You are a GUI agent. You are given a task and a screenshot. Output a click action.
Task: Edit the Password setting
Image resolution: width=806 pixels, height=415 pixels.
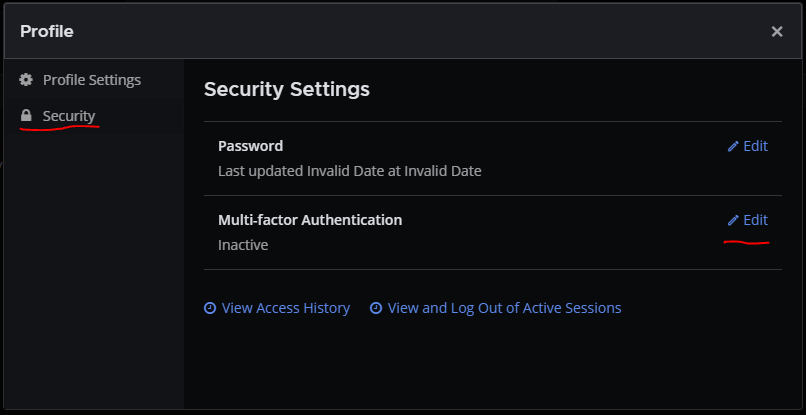(x=755, y=146)
